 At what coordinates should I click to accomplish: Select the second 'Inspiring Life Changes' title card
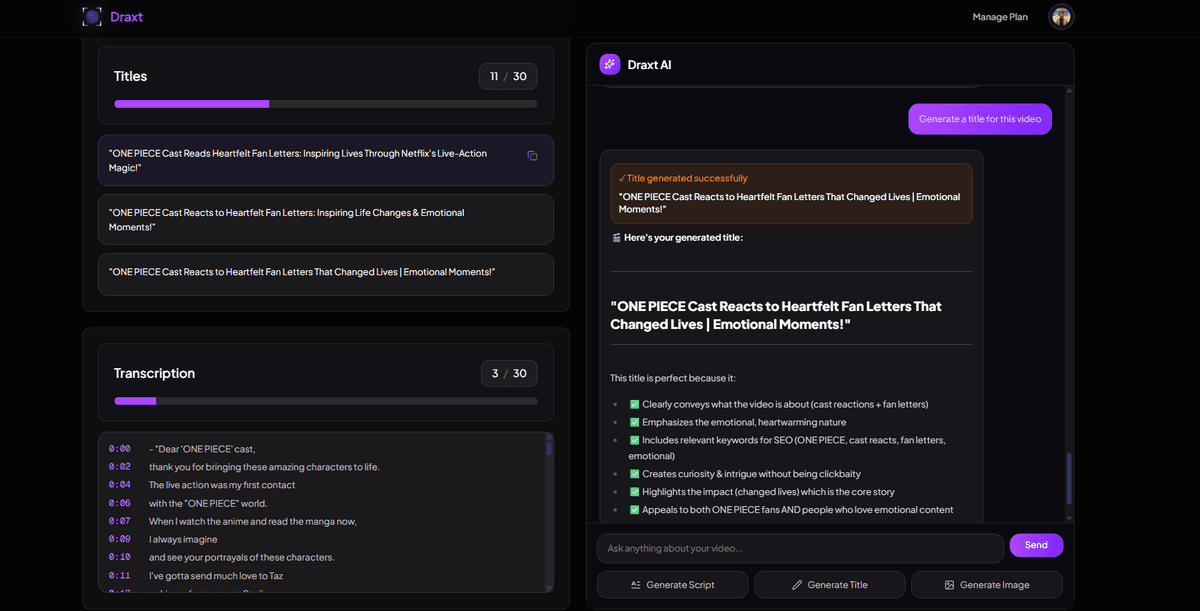pyautogui.click(x=325, y=220)
